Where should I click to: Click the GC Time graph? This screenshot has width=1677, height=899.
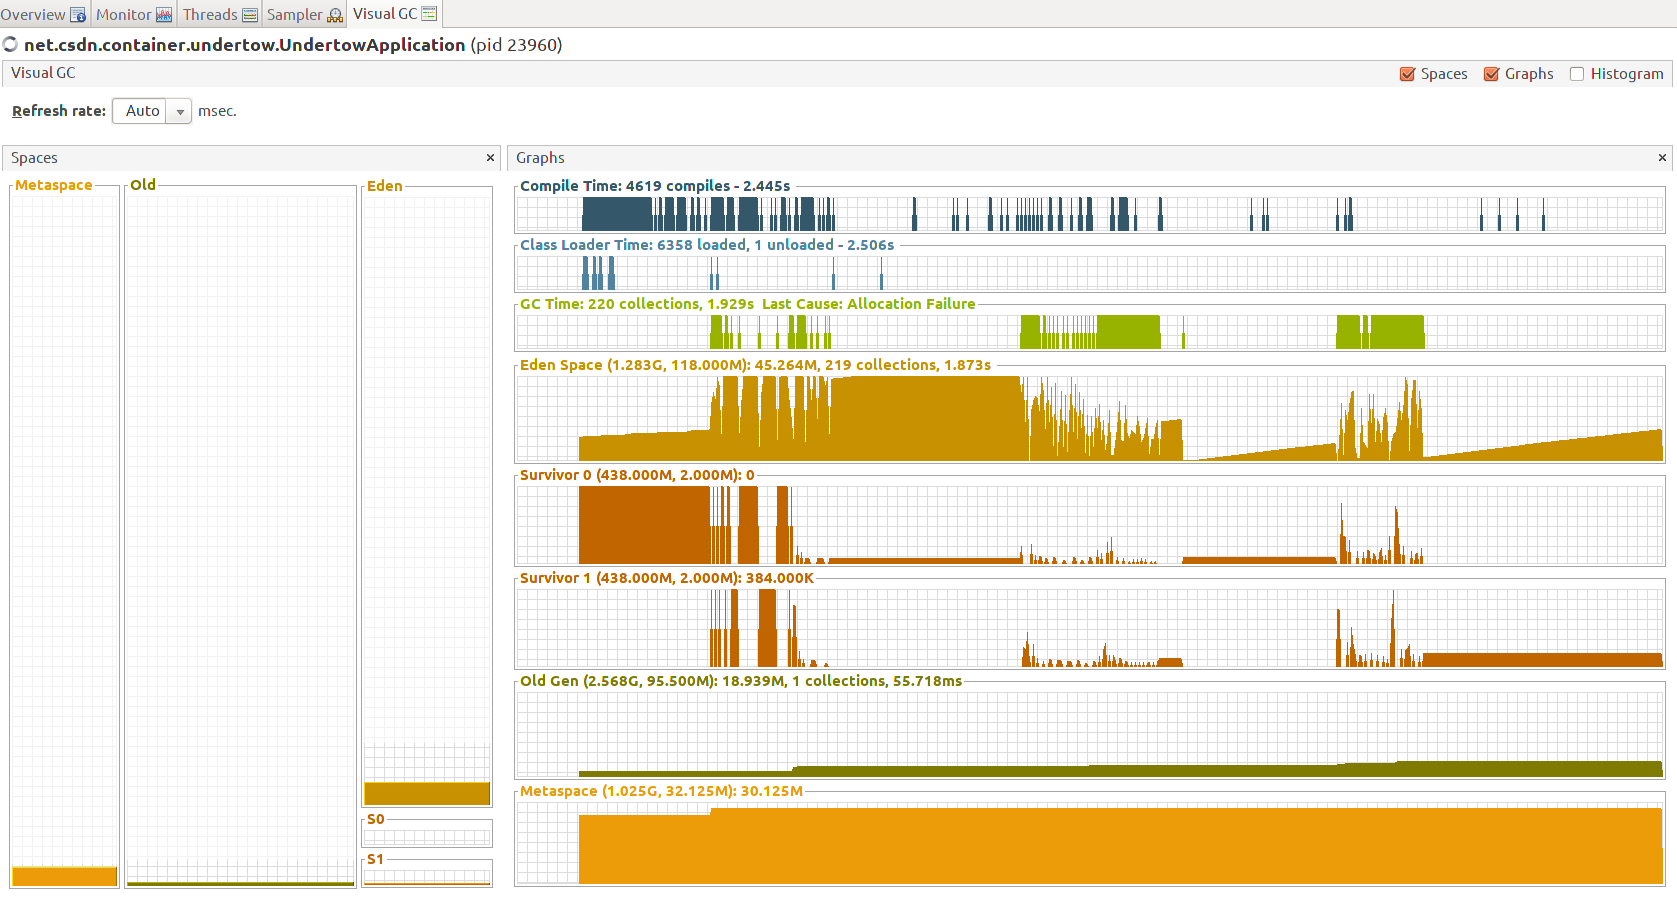pos(1089,332)
